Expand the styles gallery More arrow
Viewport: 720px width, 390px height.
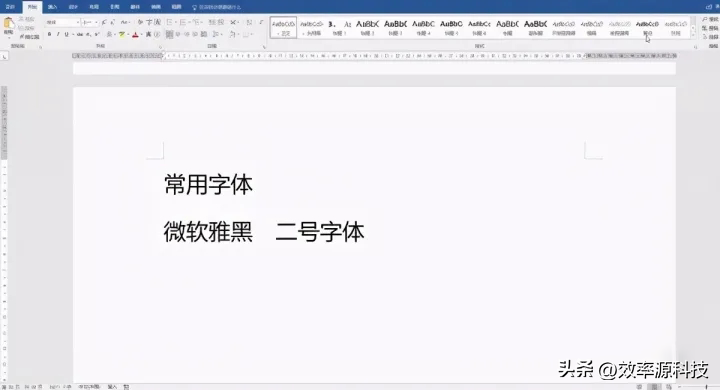click(693, 36)
